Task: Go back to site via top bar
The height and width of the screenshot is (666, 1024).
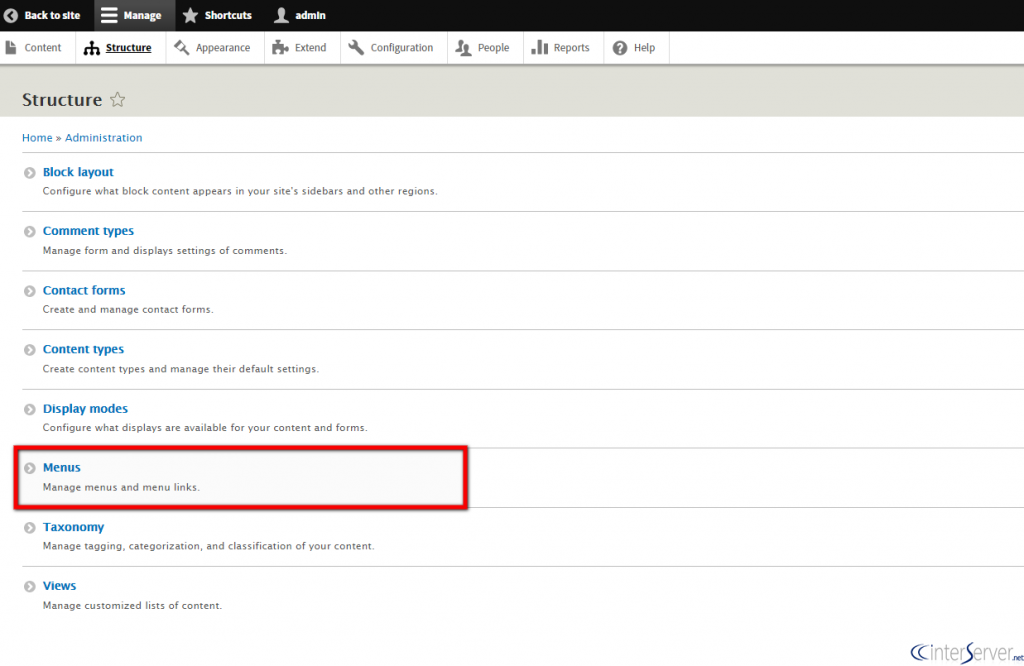Action: pos(52,15)
